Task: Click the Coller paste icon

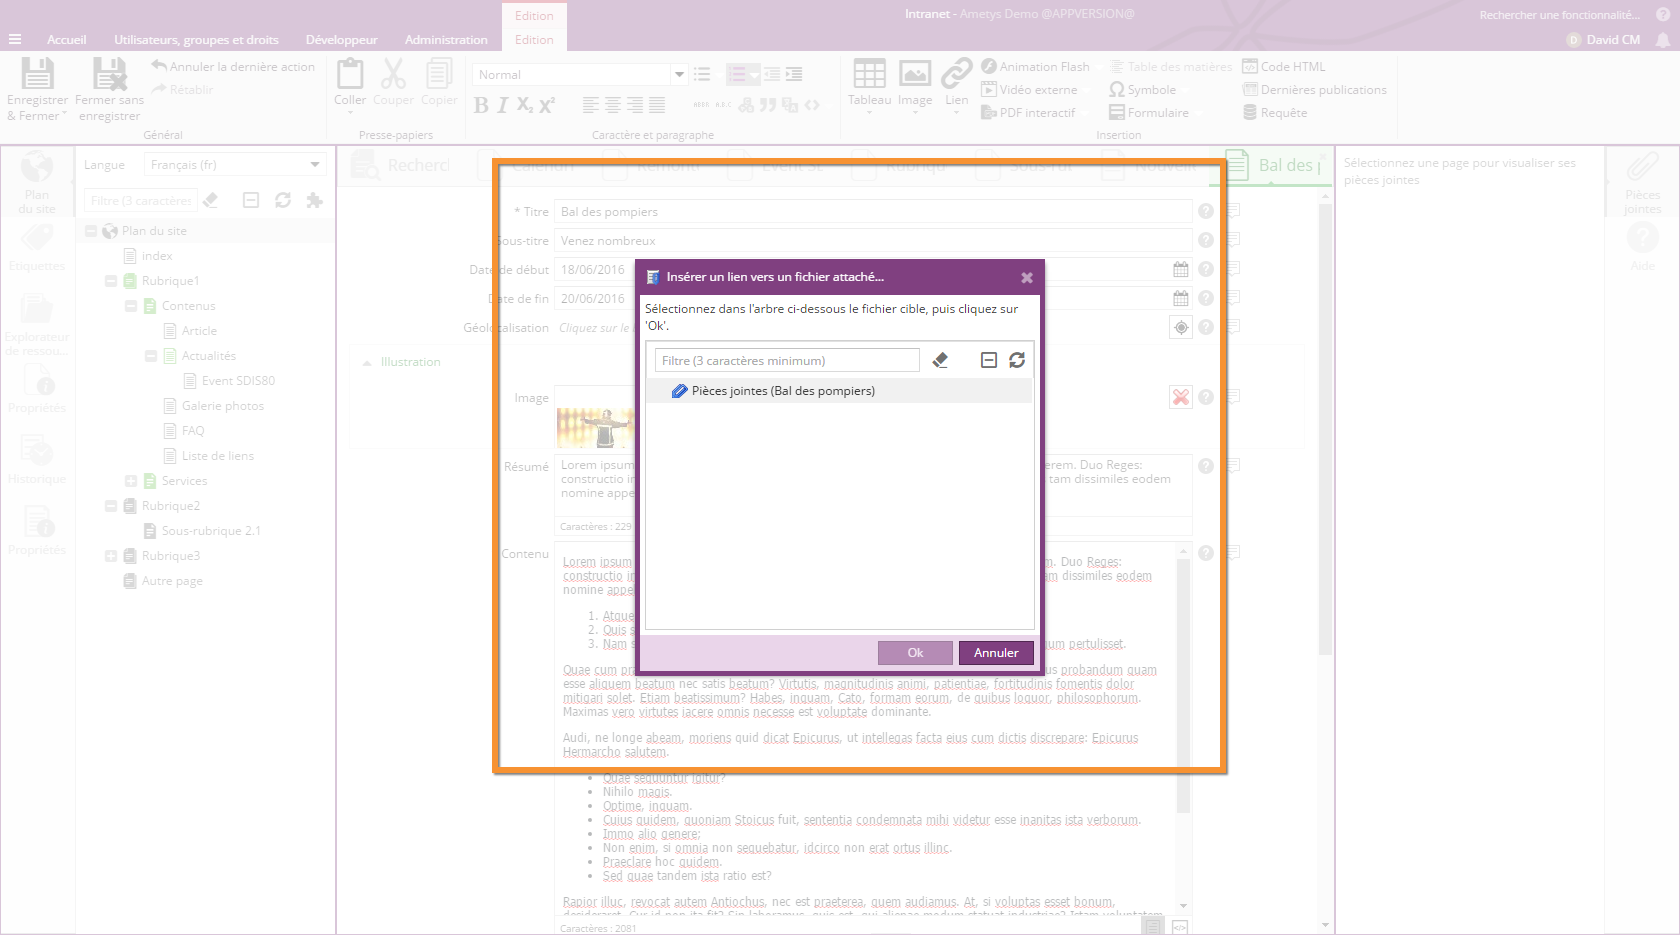Action: click(x=350, y=74)
